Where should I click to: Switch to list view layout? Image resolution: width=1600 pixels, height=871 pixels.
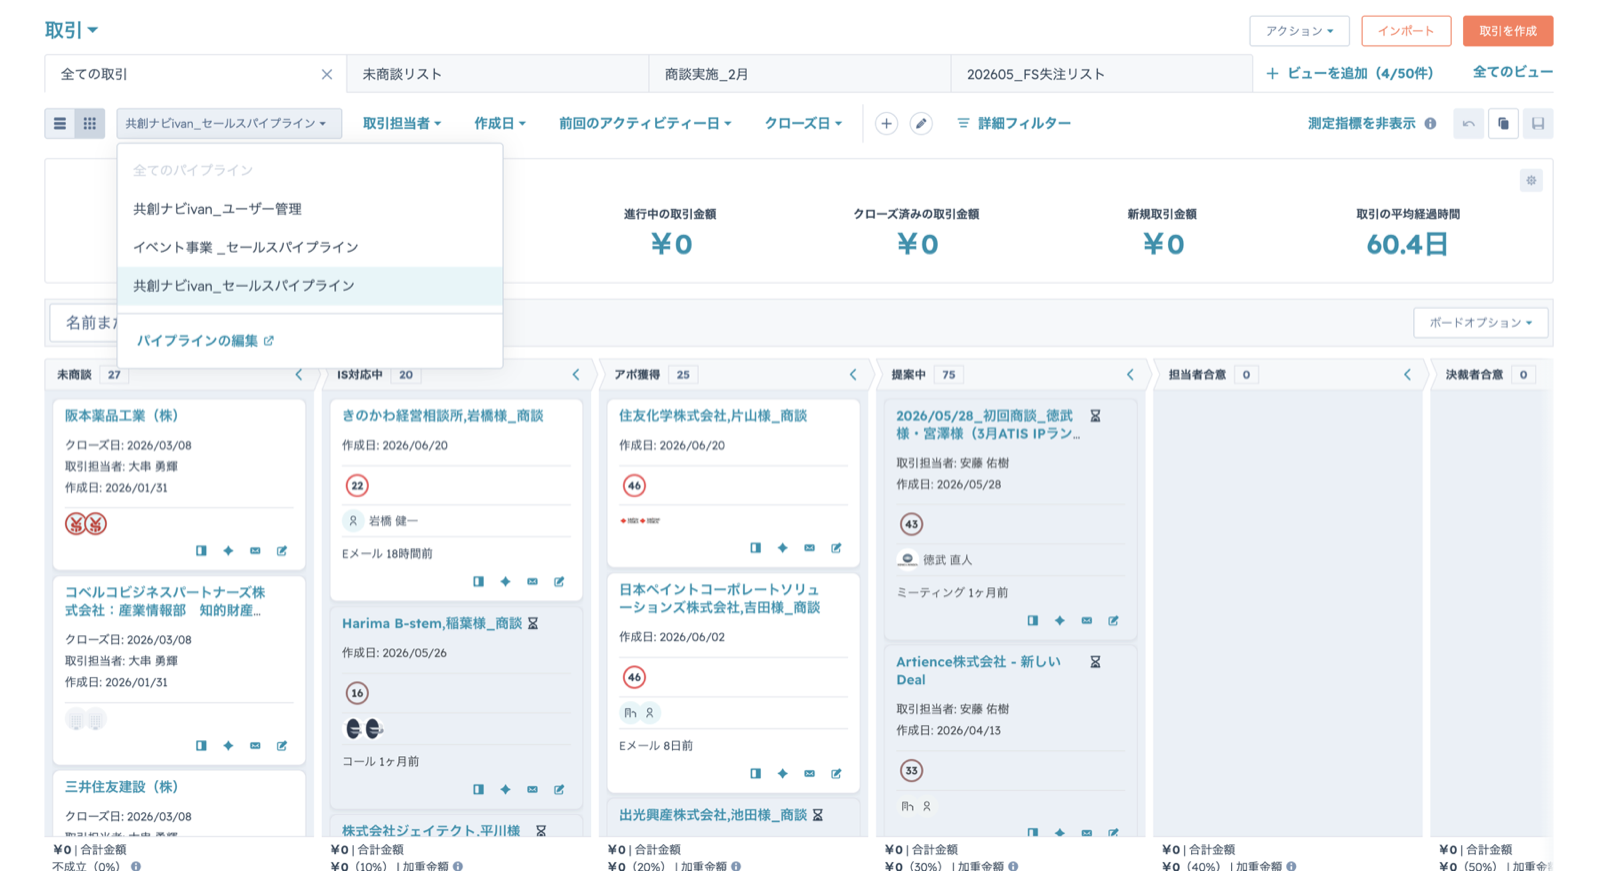click(x=60, y=124)
